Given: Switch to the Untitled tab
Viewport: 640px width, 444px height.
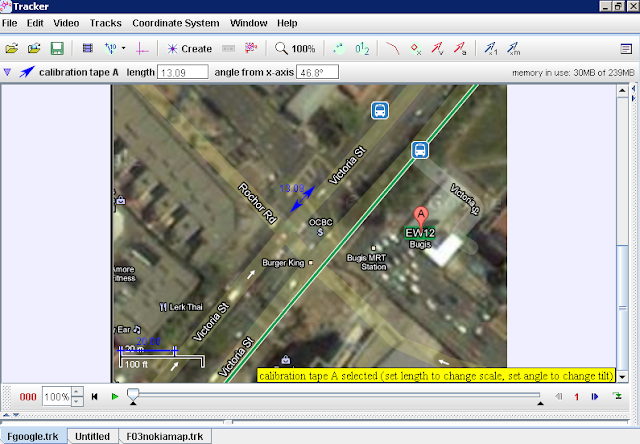Looking at the screenshot, I should tap(93, 436).
